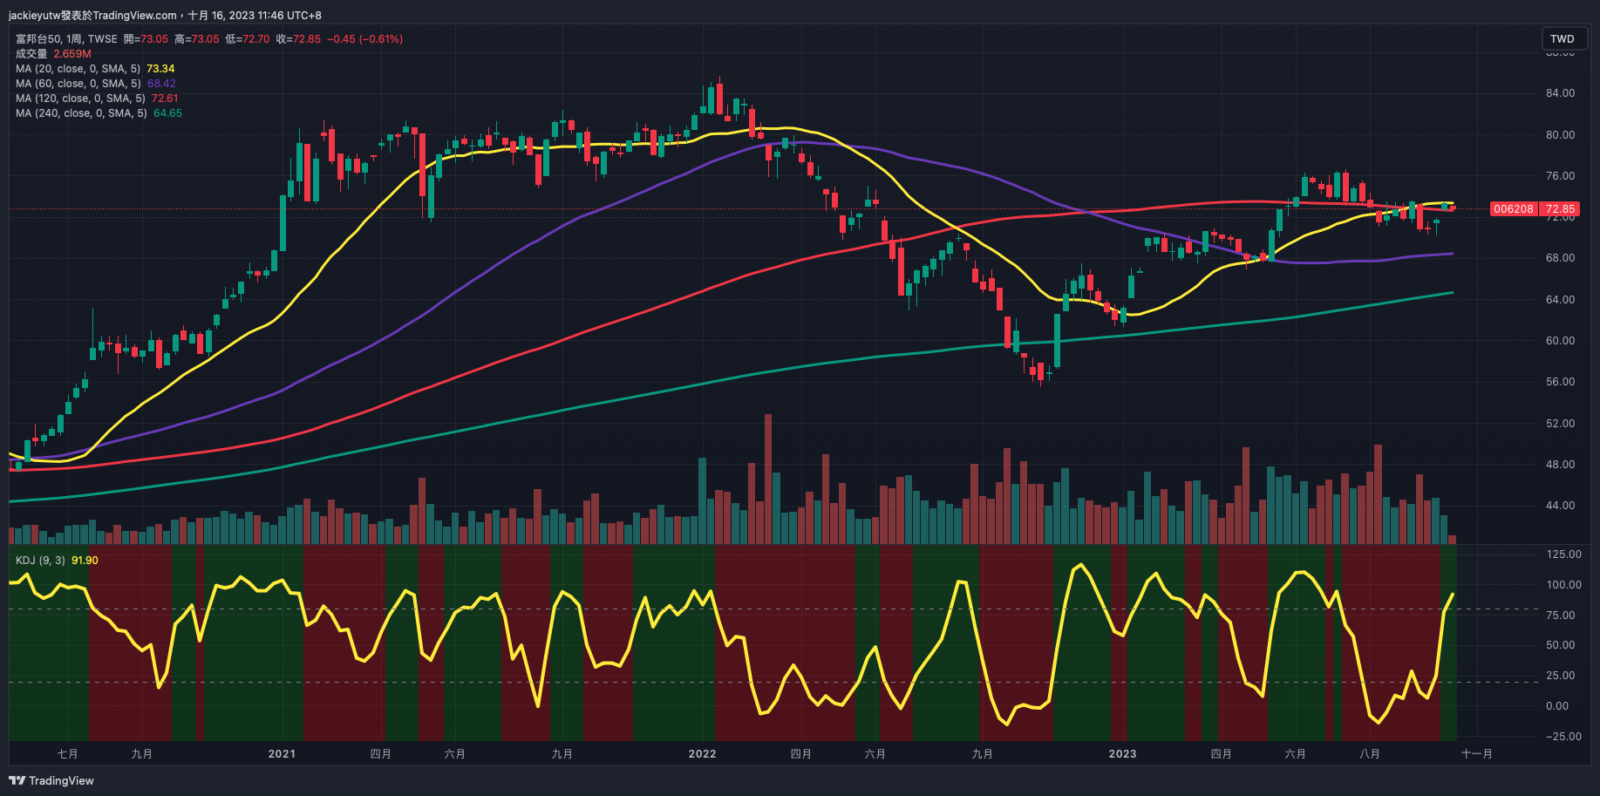Viewport: 1600px width, 796px height.
Task: Open the TWD currency selector
Action: 1562,39
